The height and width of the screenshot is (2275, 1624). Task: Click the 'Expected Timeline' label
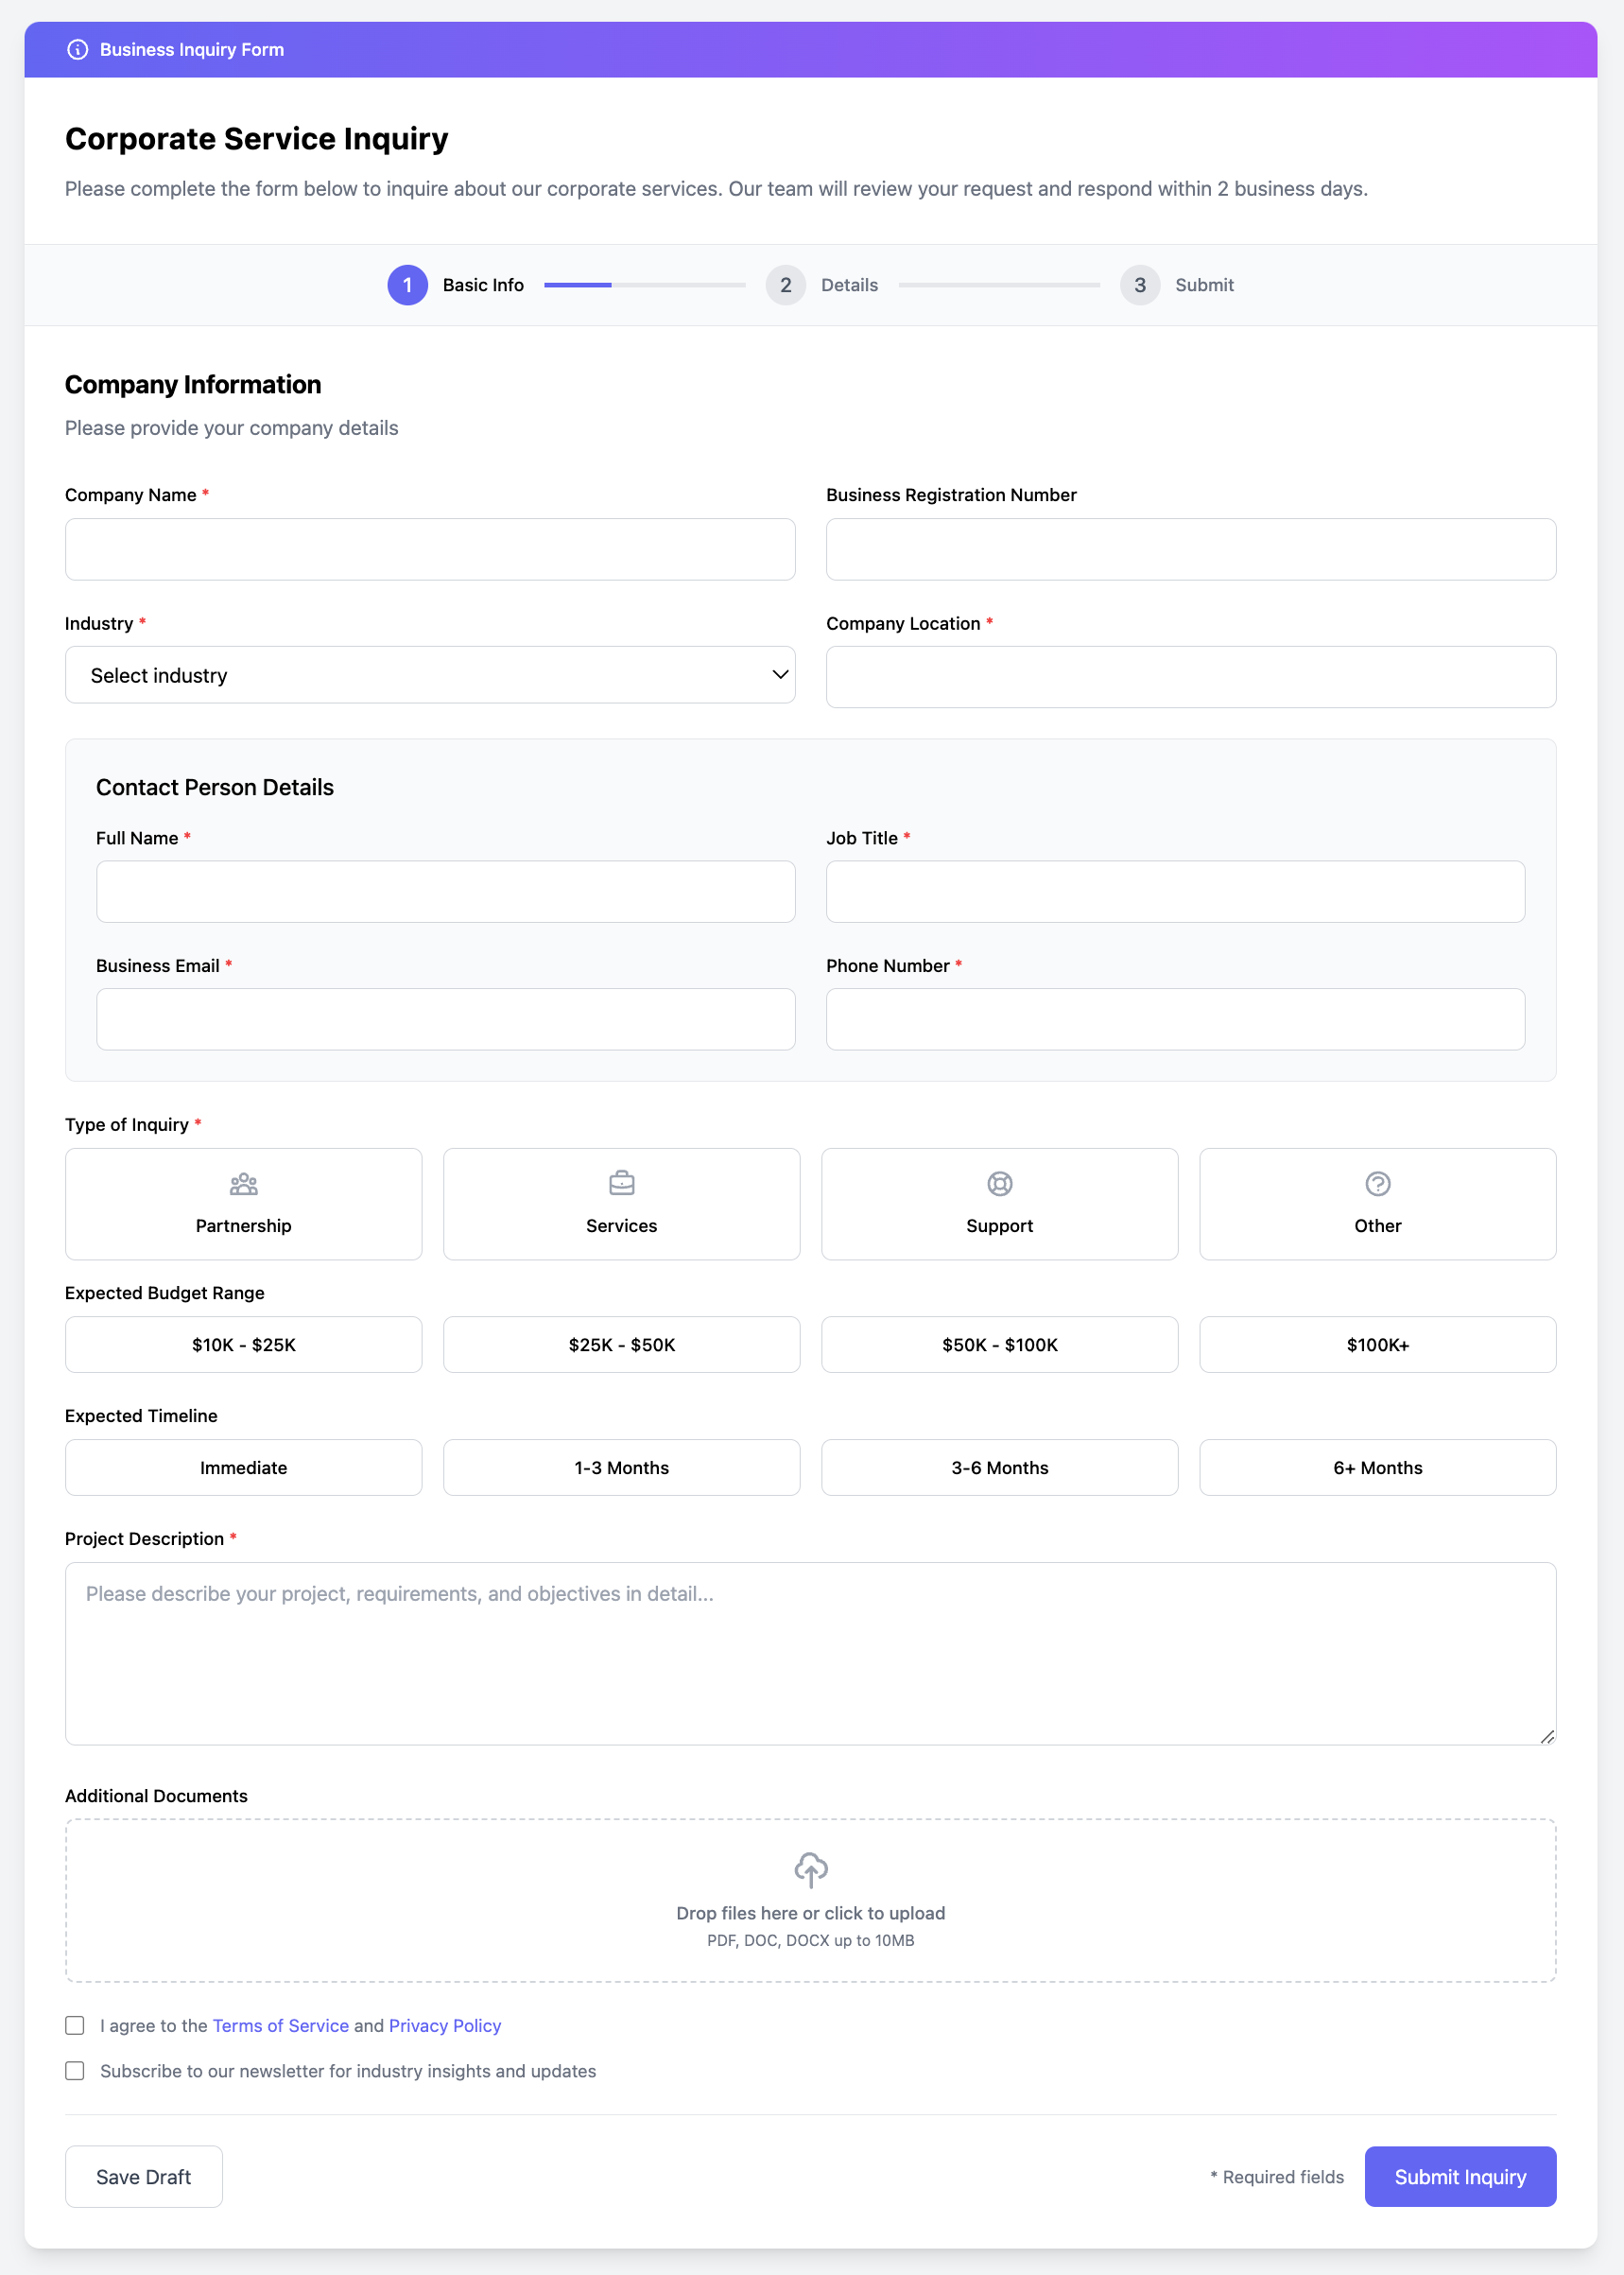click(141, 1416)
